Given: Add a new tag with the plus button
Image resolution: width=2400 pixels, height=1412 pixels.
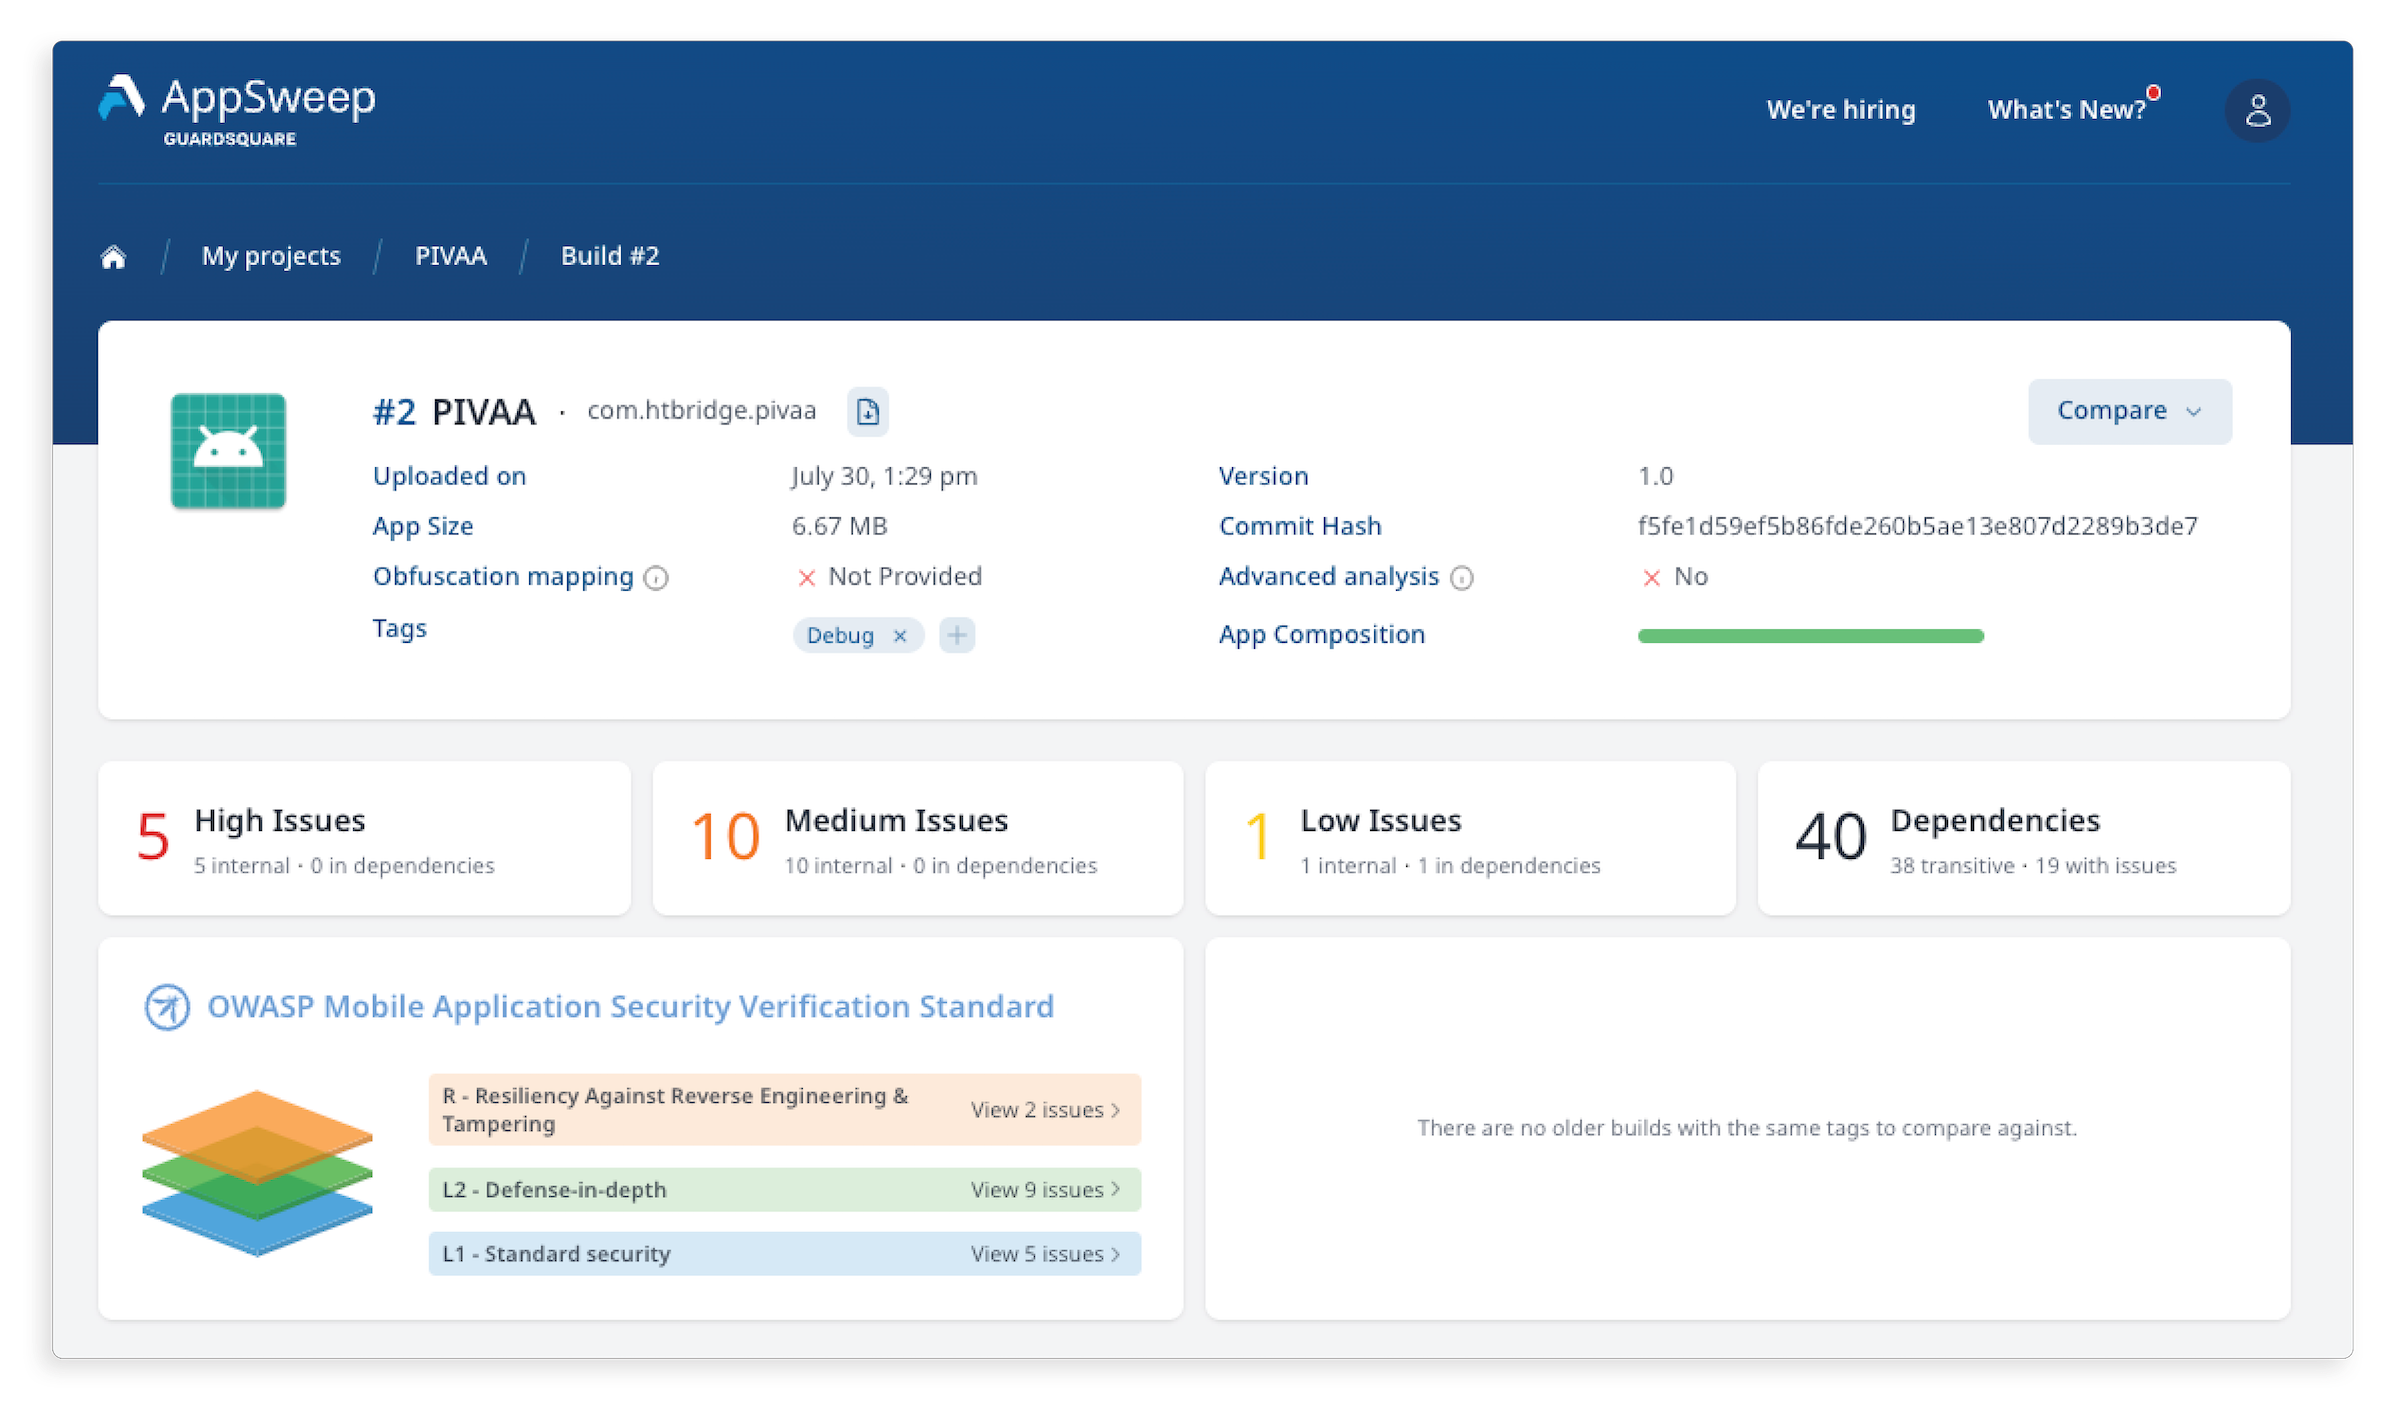Looking at the screenshot, I should [x=956, y=635].
